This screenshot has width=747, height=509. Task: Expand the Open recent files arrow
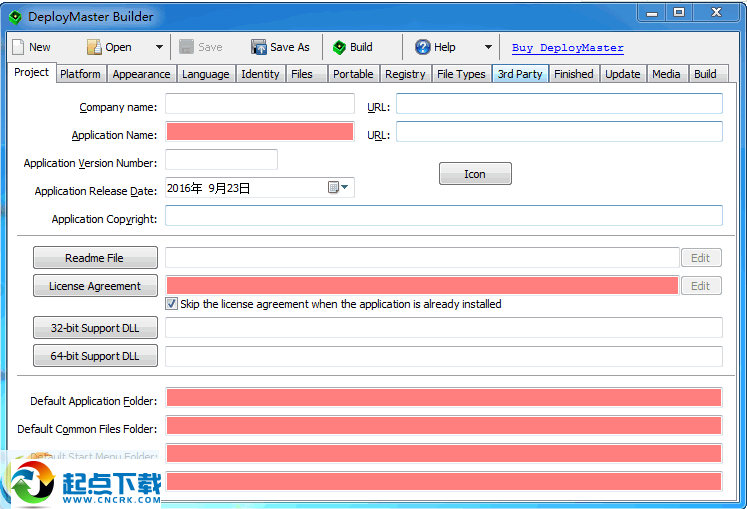pos(159,47)
